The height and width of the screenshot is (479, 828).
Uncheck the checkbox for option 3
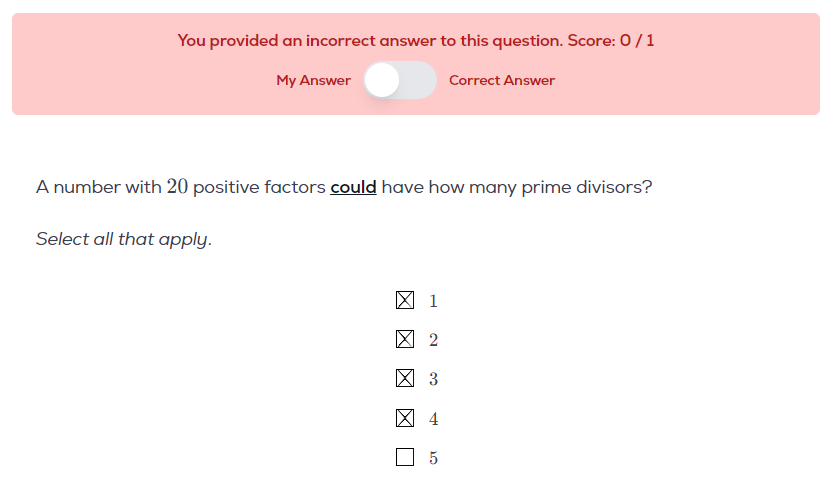pos(405,378)
